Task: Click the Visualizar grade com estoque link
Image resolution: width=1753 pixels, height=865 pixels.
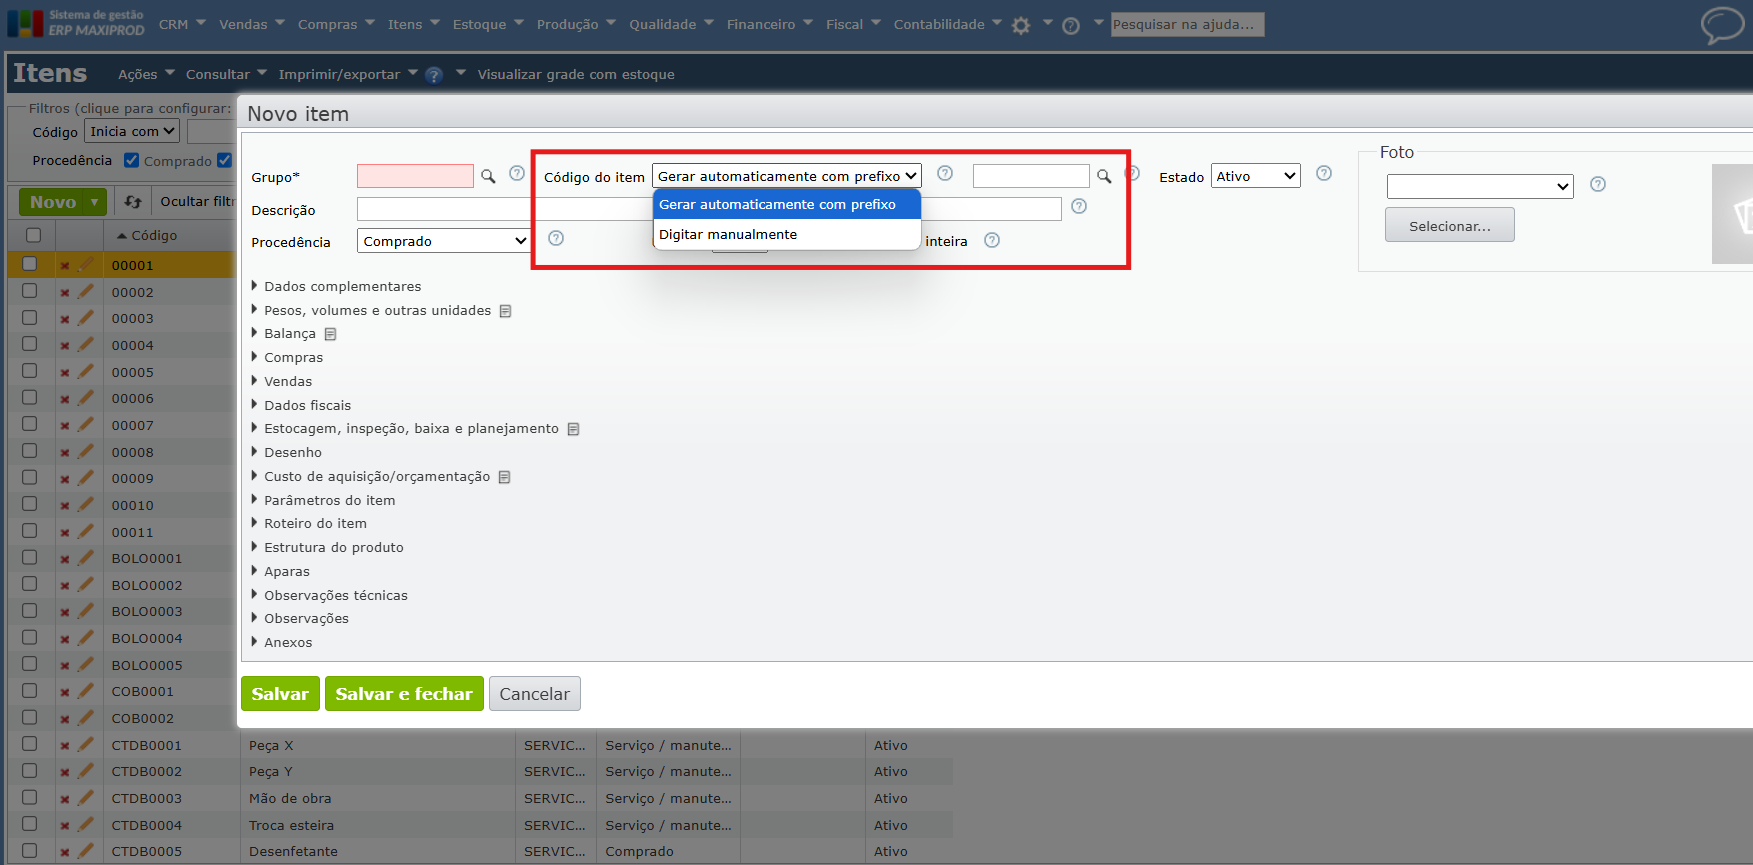Action: point(576,74)
